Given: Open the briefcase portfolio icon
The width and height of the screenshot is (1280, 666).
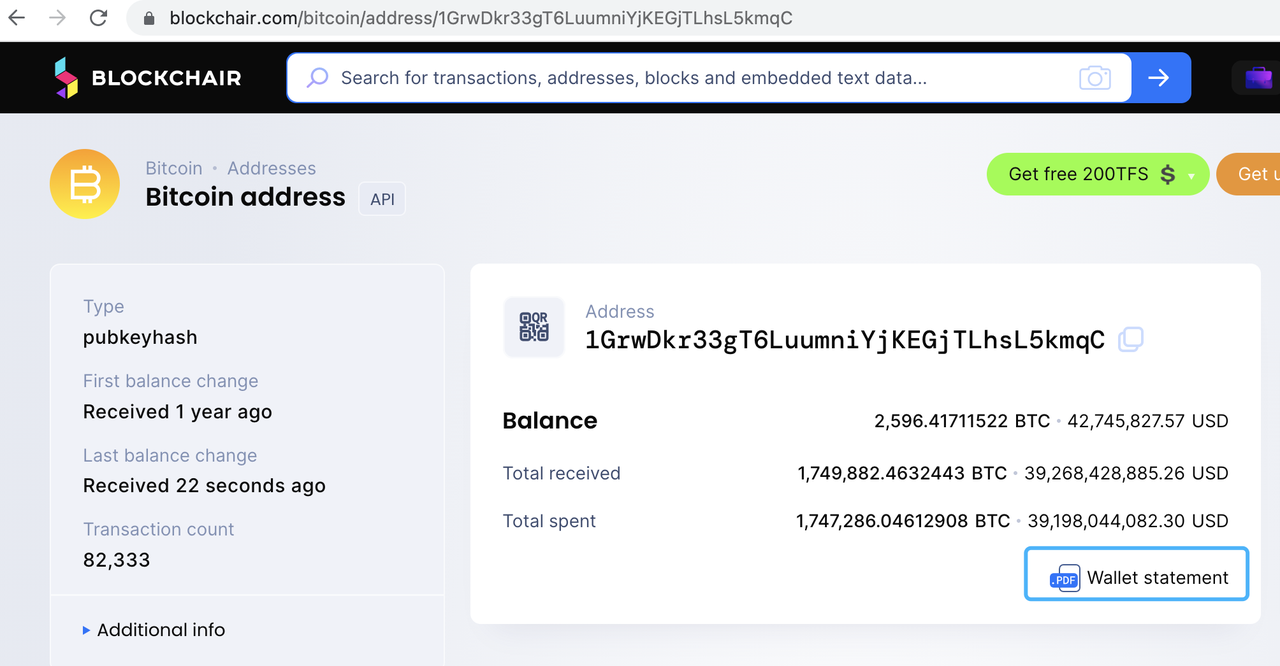Looking at the screenshot, I should pos(1258,78).
